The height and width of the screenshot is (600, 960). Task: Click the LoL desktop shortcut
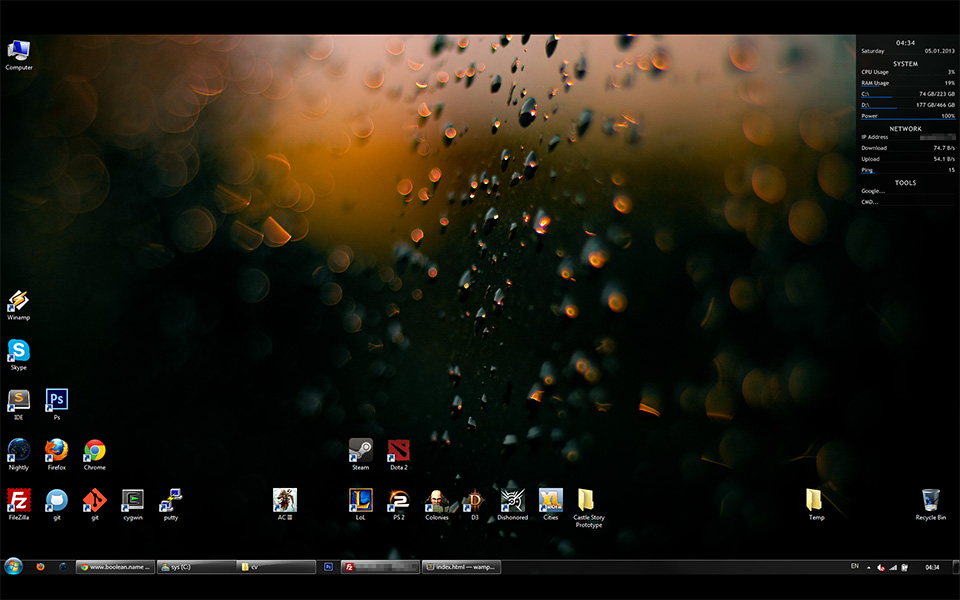(x=360, y=500)
